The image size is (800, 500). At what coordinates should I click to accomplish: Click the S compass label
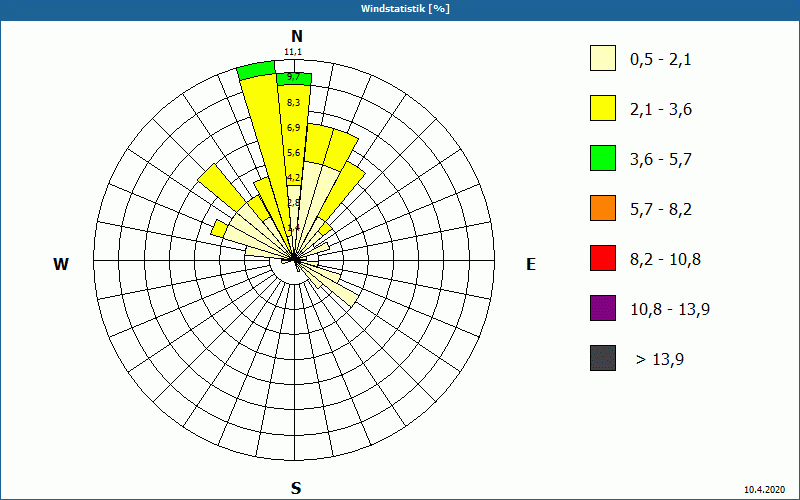coord(296,488)
